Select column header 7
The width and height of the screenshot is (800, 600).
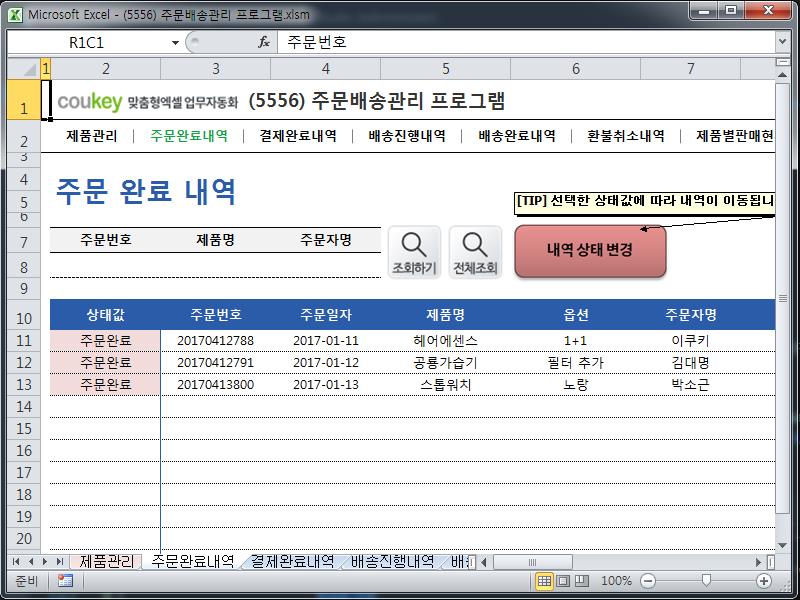690,68
